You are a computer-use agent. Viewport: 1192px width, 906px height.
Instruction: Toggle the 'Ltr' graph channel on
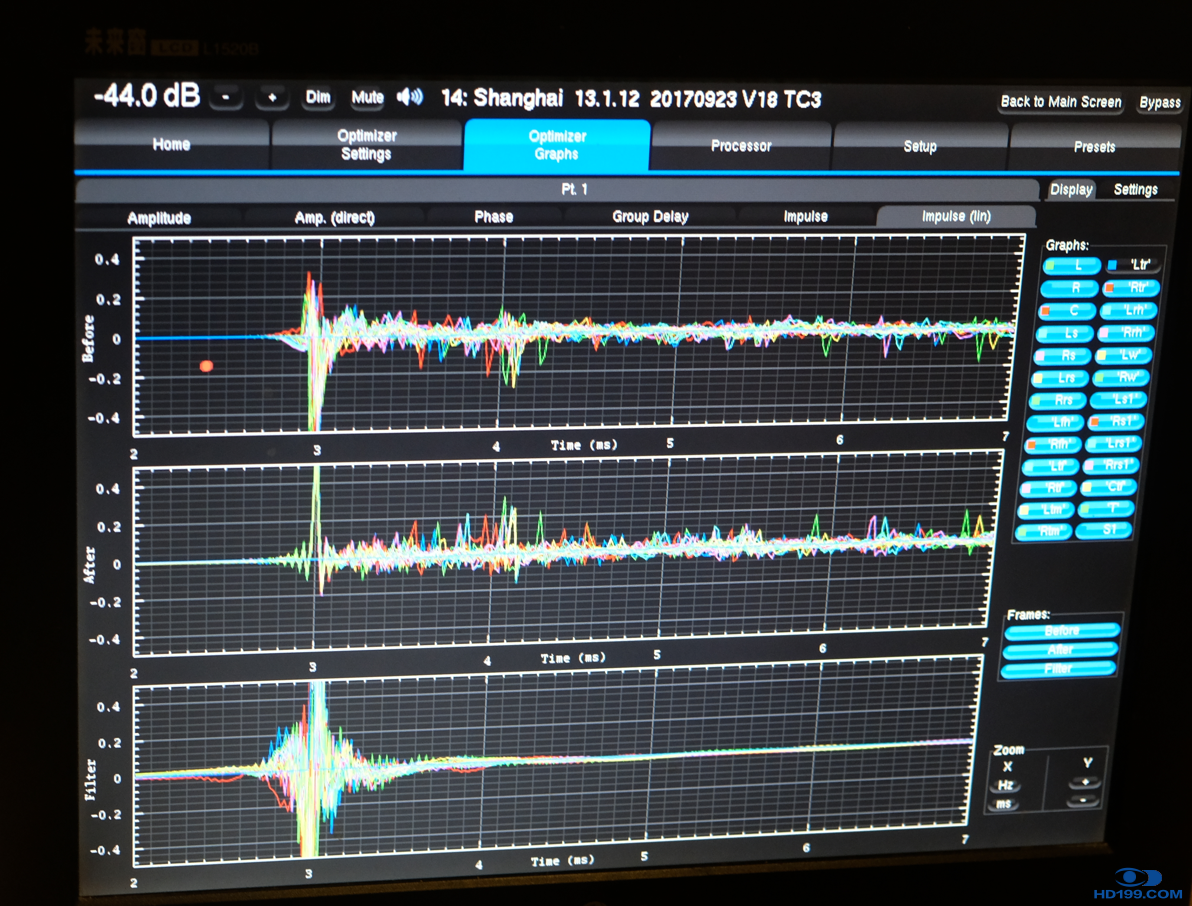[1134, 266]
